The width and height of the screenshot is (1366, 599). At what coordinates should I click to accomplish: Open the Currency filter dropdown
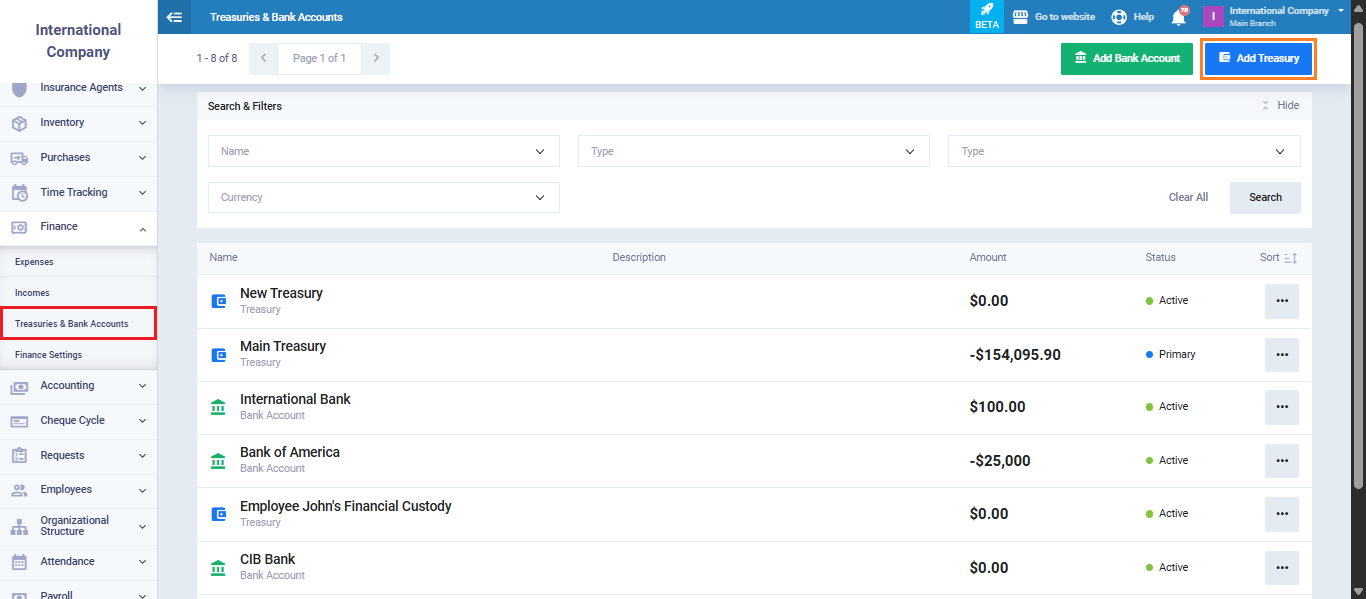(x=383, y=197)
